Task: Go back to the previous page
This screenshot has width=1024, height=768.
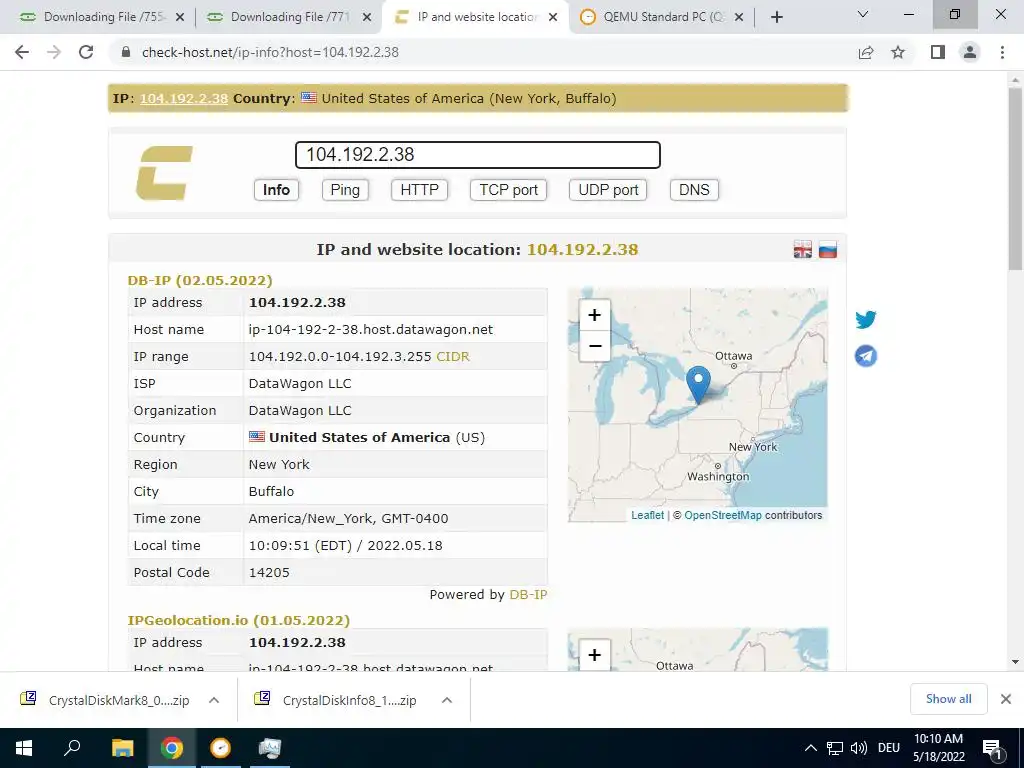Action: coord(22,52)
